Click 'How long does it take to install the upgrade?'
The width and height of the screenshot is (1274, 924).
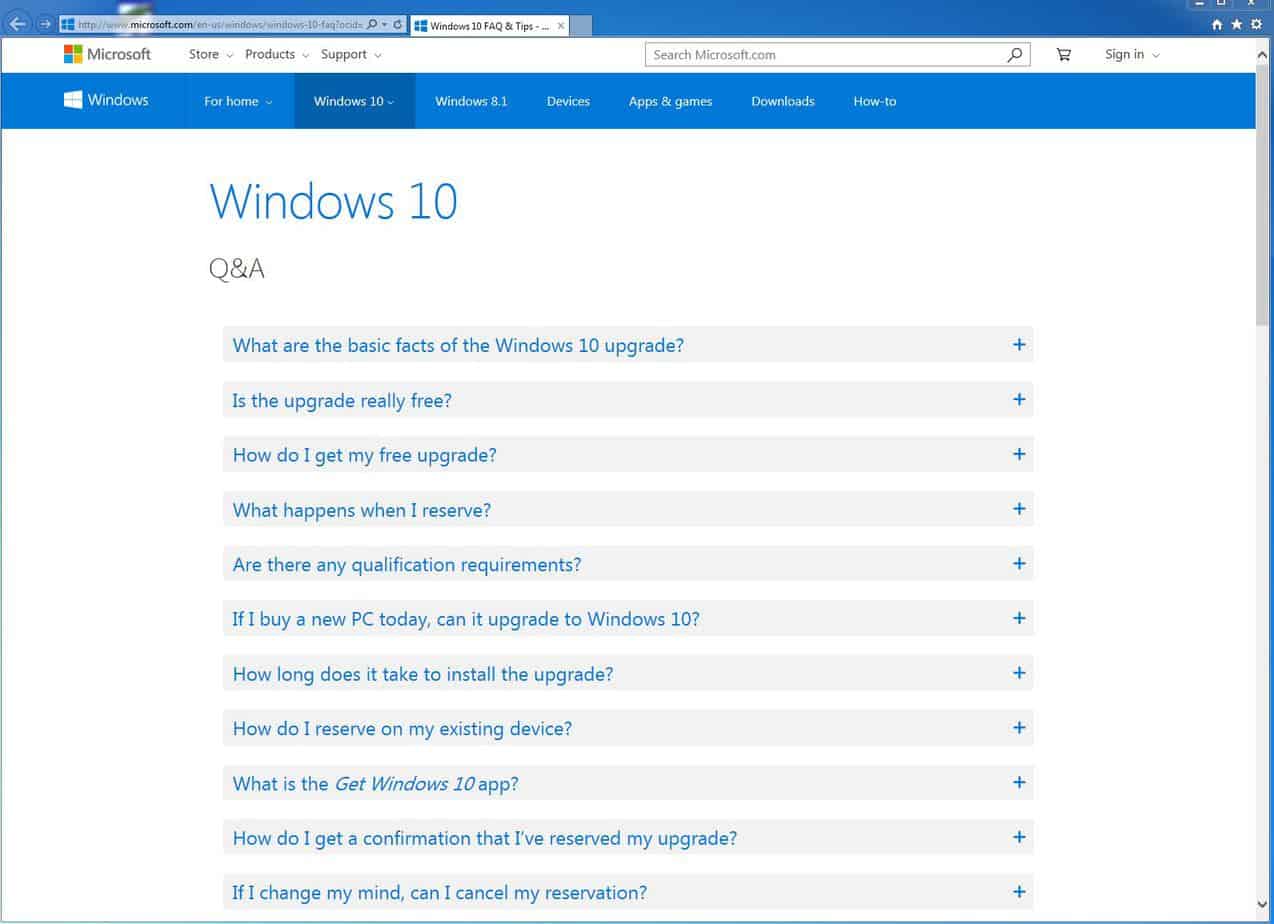[x=423, y=674]
